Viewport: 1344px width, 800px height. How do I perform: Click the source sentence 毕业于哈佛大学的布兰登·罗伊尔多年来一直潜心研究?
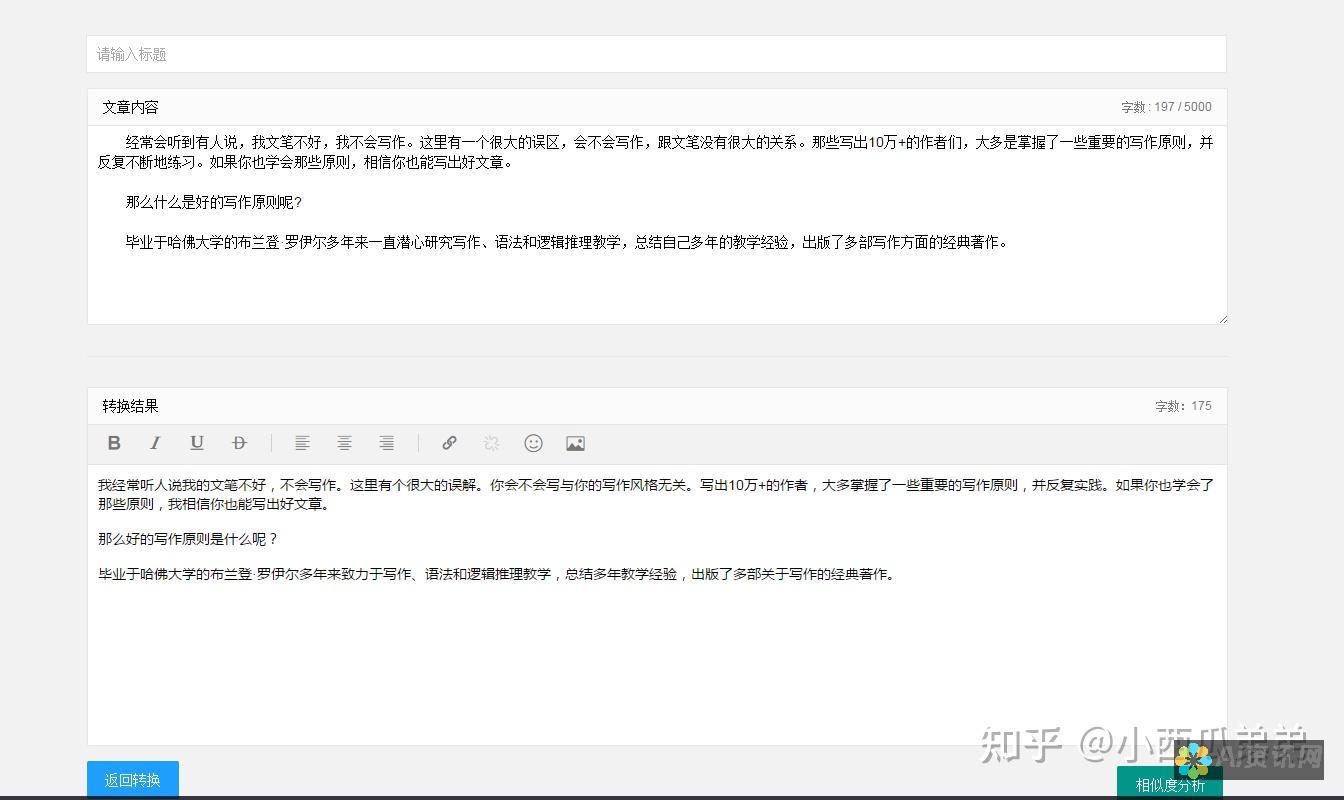point(567,242)
